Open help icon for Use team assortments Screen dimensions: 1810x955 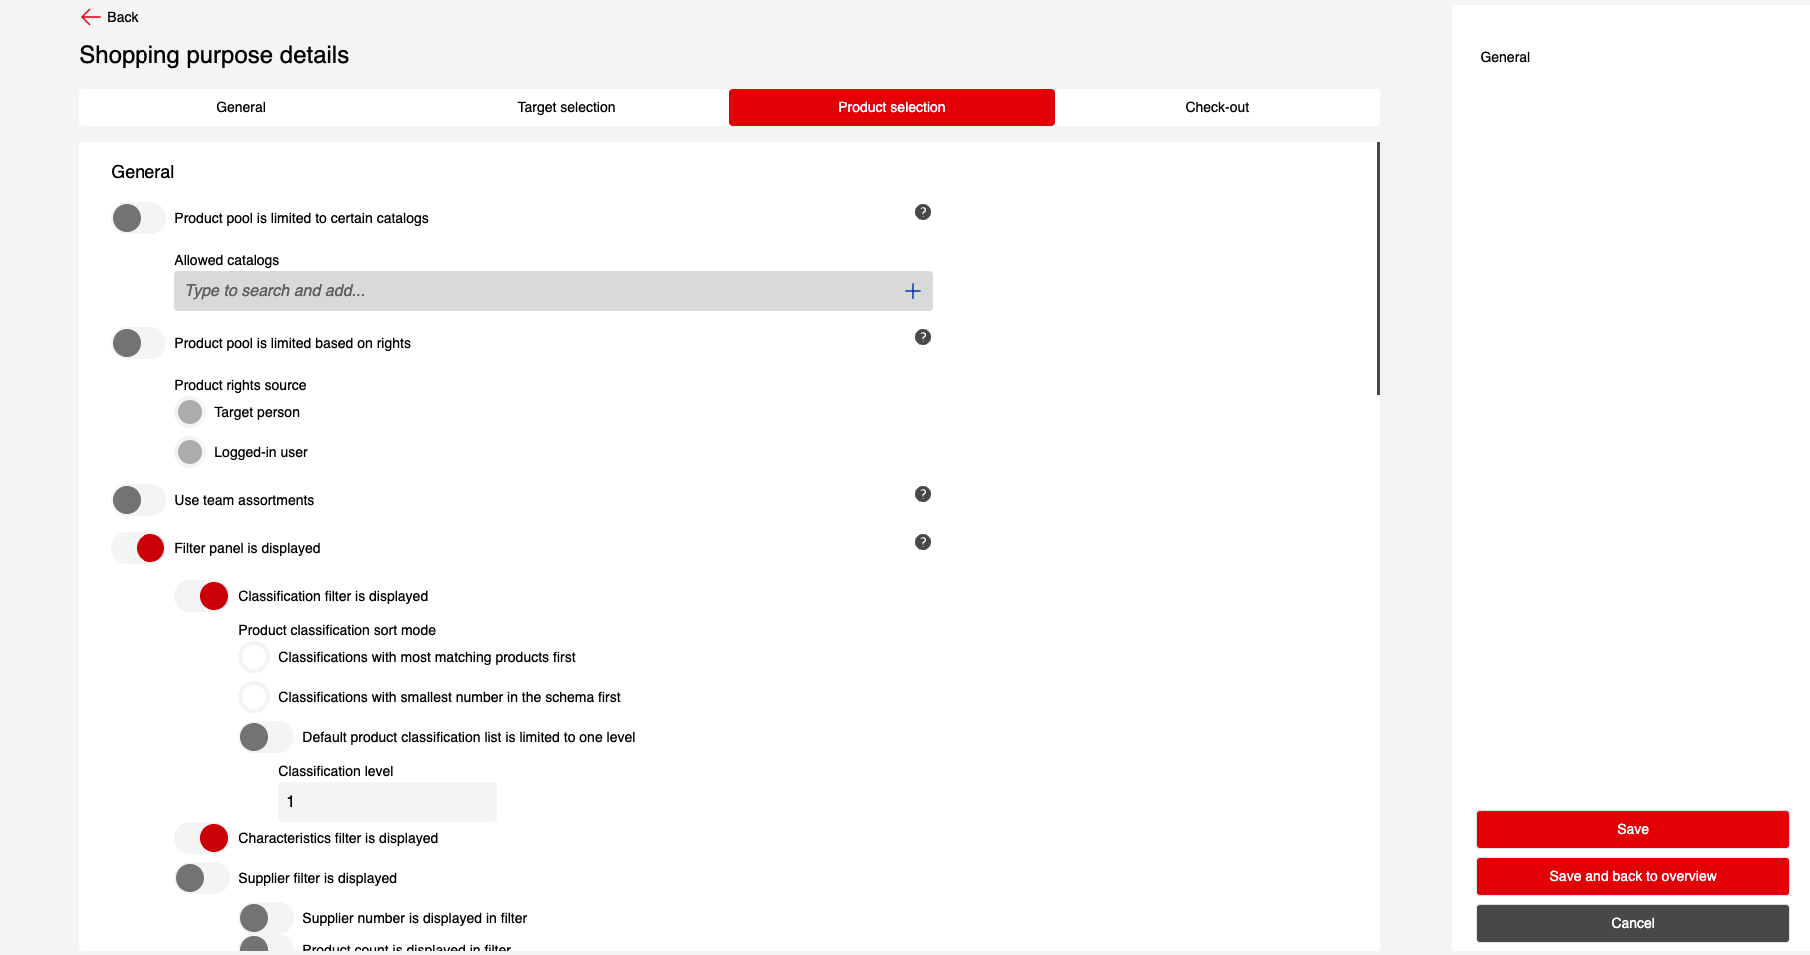point(922,494)
